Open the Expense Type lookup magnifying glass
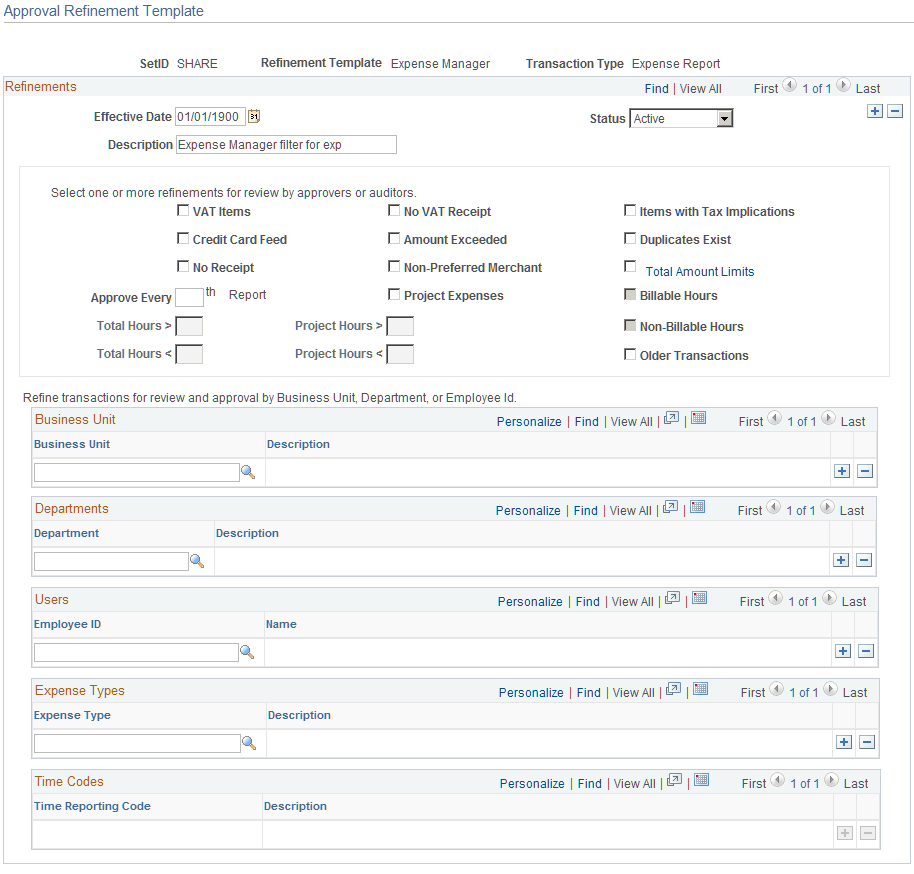The height and width of the screenshot is (874, 914). coord(248,742)
